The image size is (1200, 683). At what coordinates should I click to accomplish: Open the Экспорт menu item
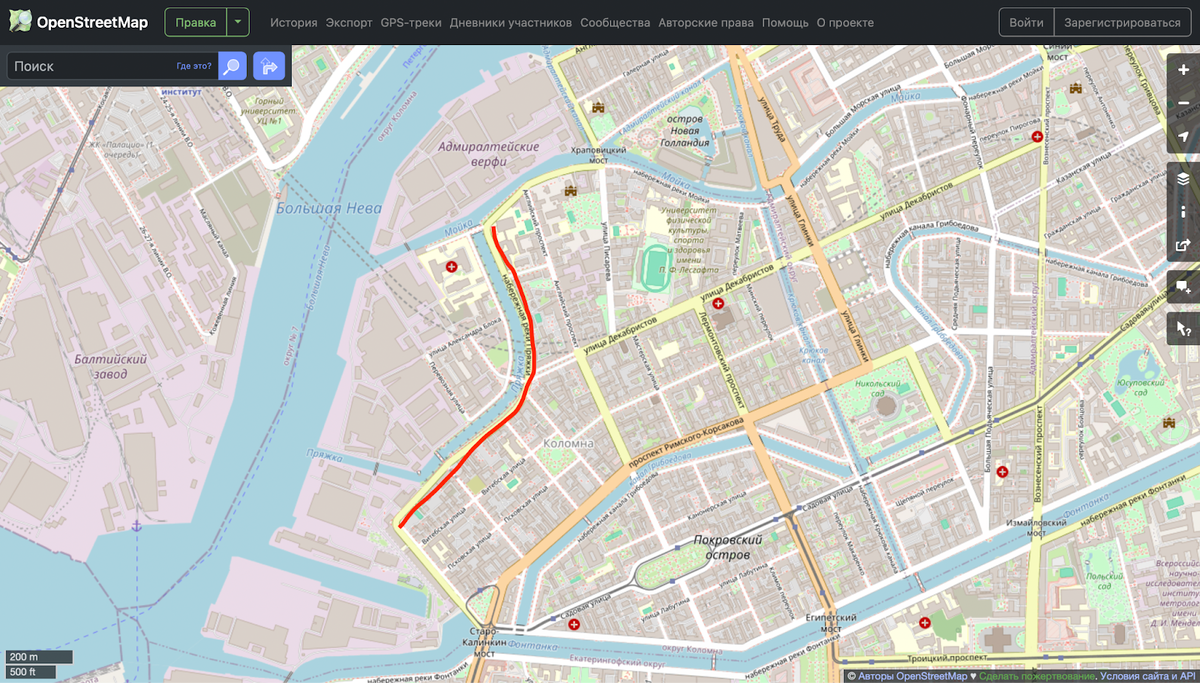349,22
